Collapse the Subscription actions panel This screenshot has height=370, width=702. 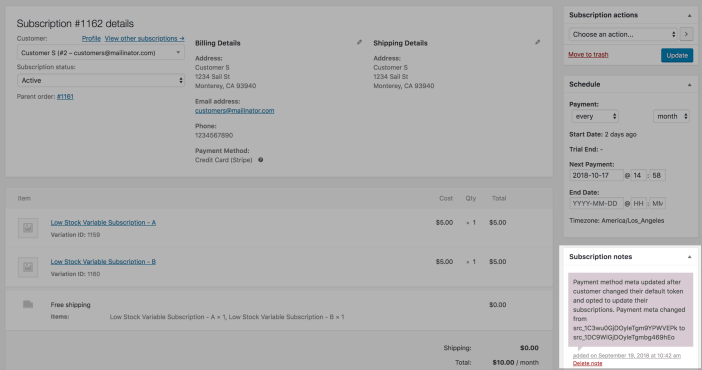point(689,15)
